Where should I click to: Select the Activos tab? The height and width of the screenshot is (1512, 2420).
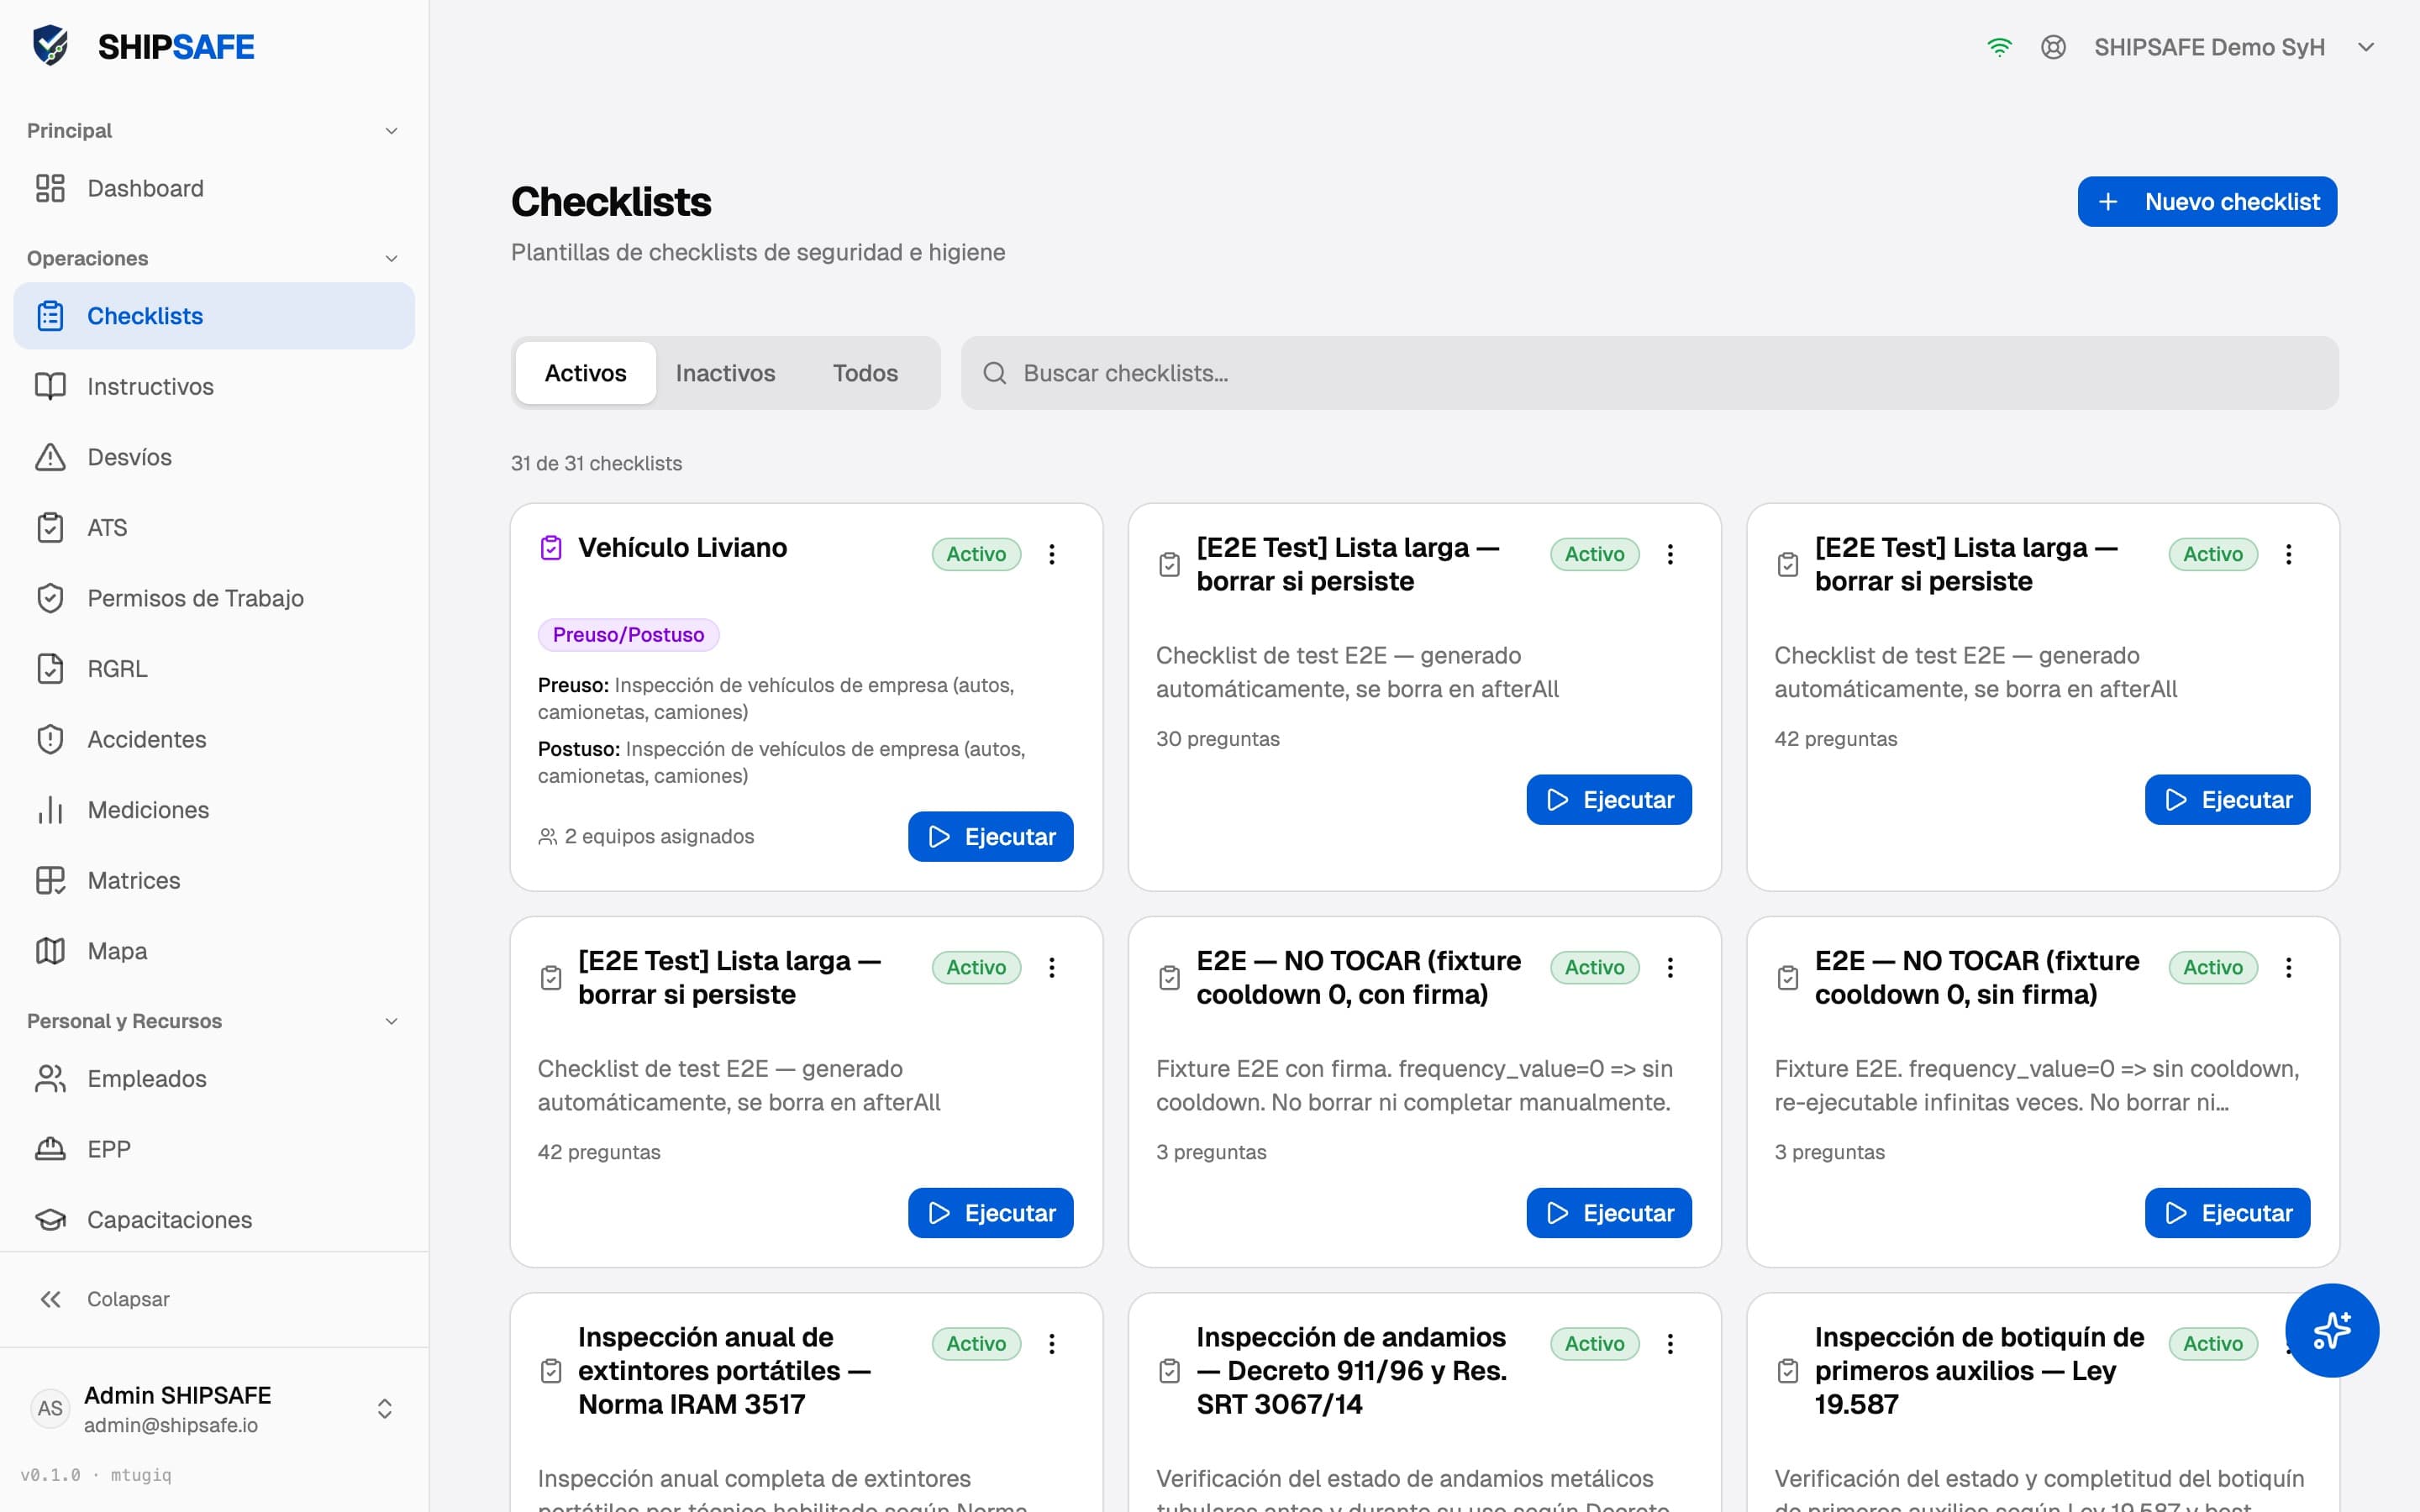click(x=585, y=373)
